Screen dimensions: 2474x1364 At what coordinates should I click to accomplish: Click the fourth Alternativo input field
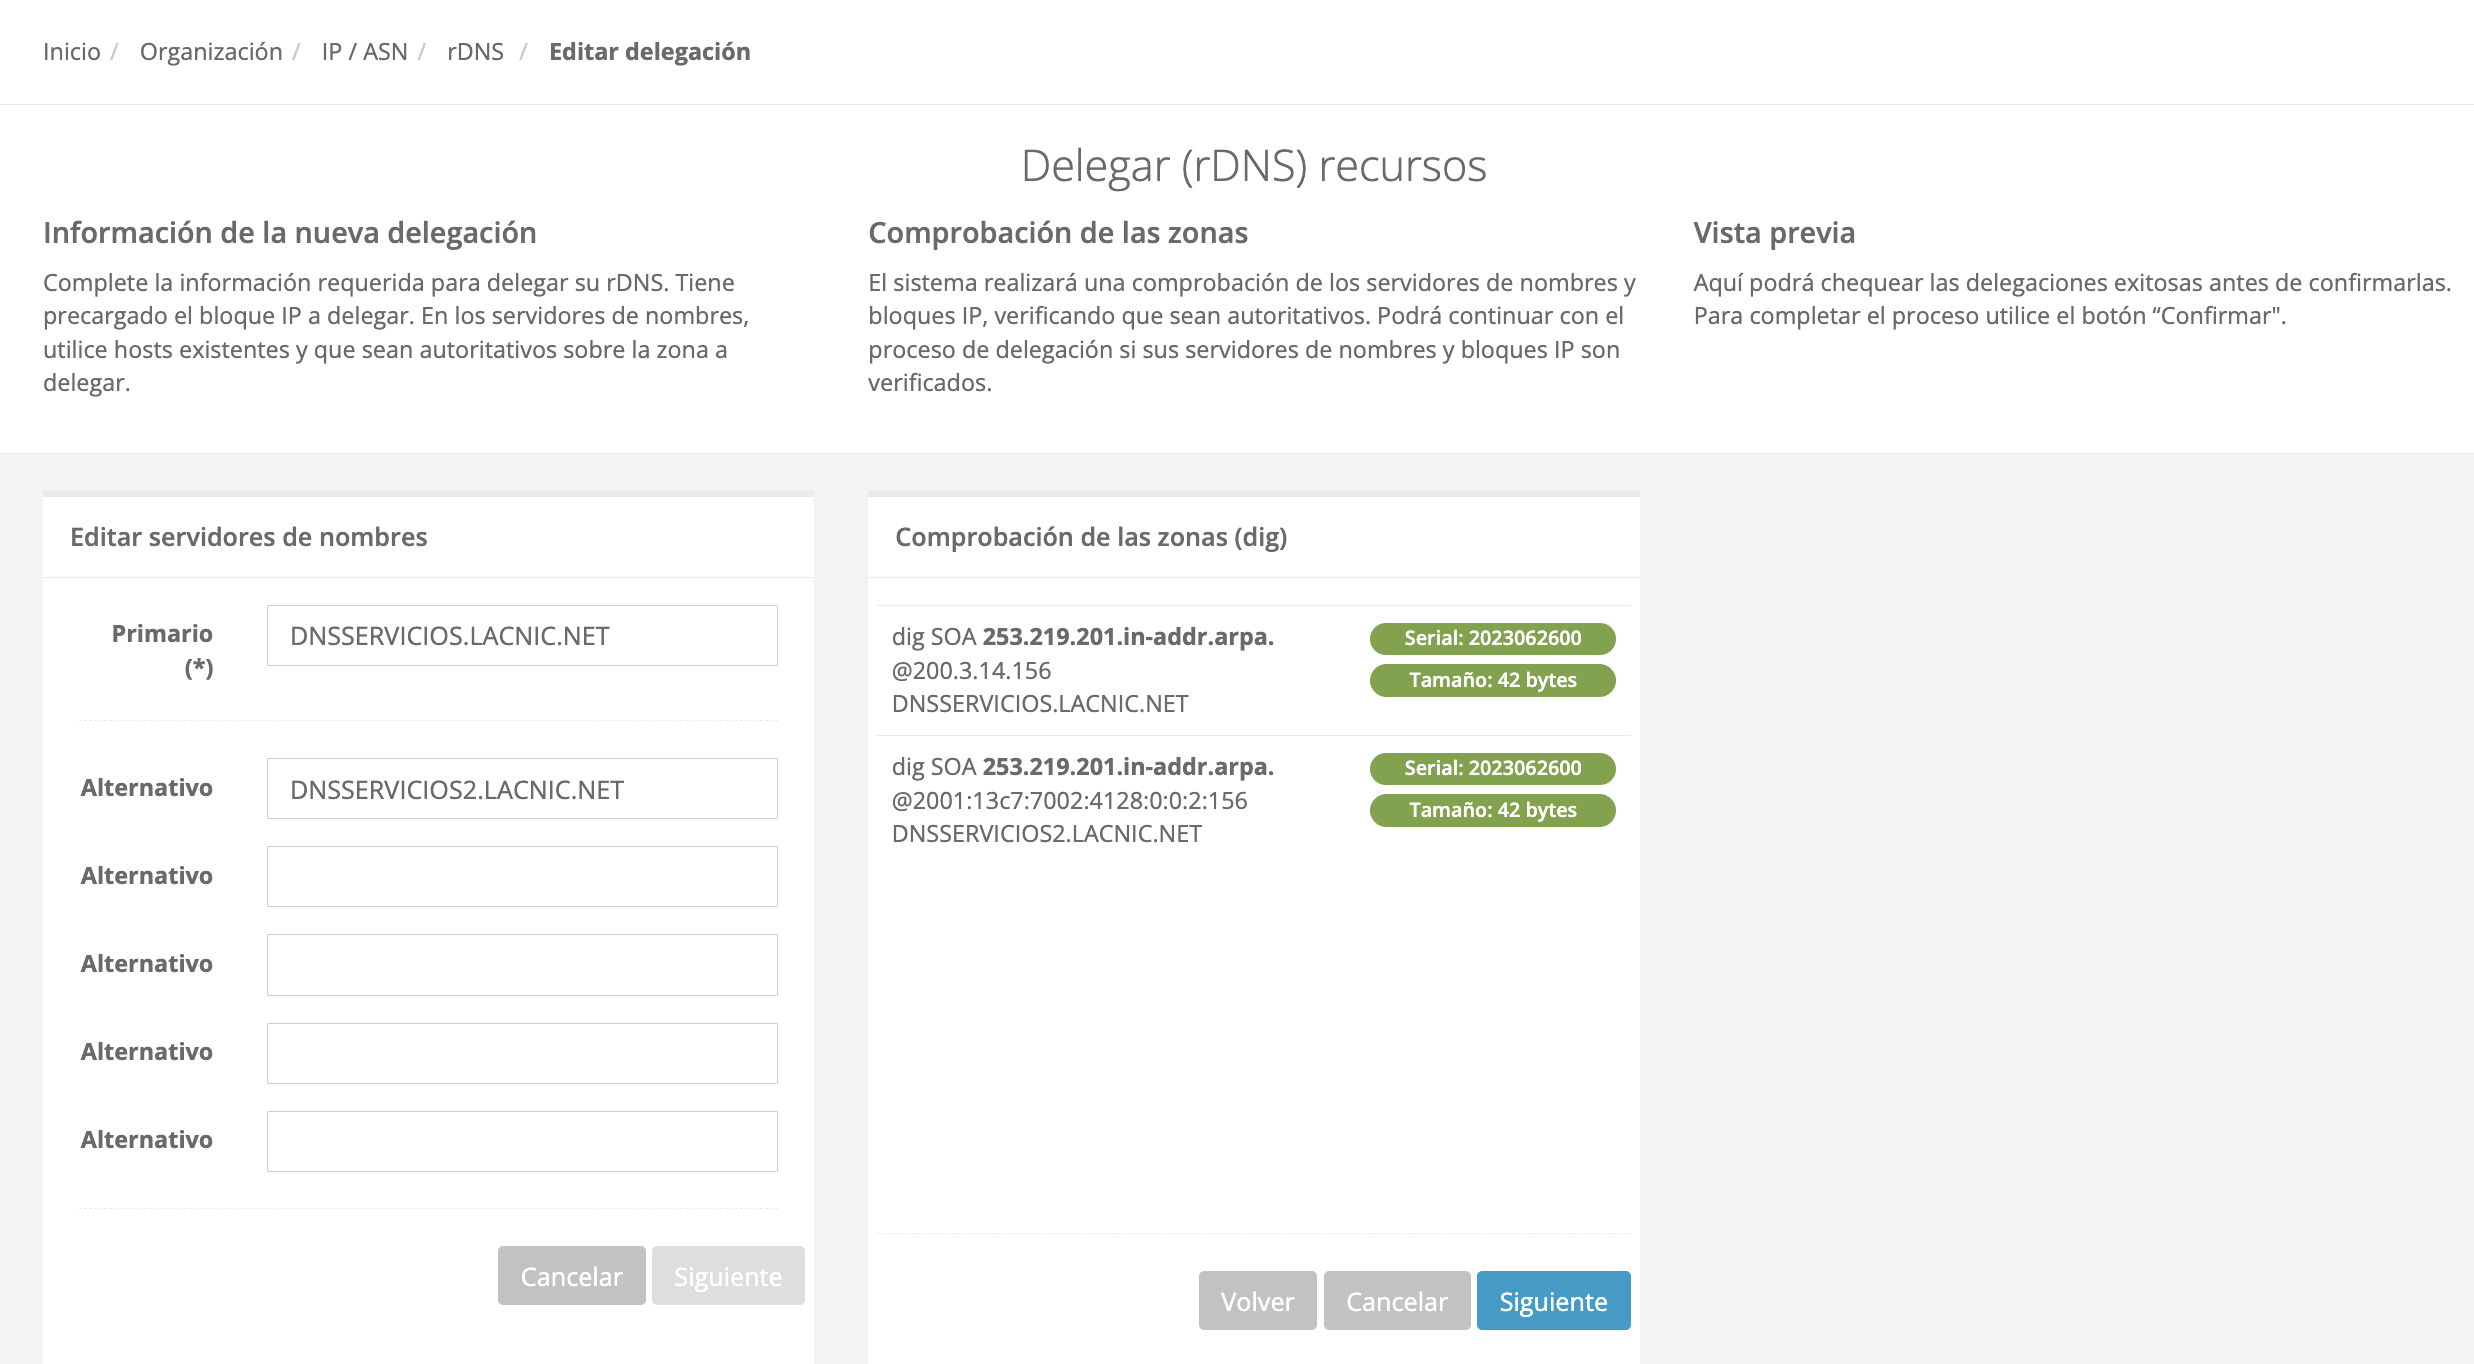click(x=521, y=1053)
